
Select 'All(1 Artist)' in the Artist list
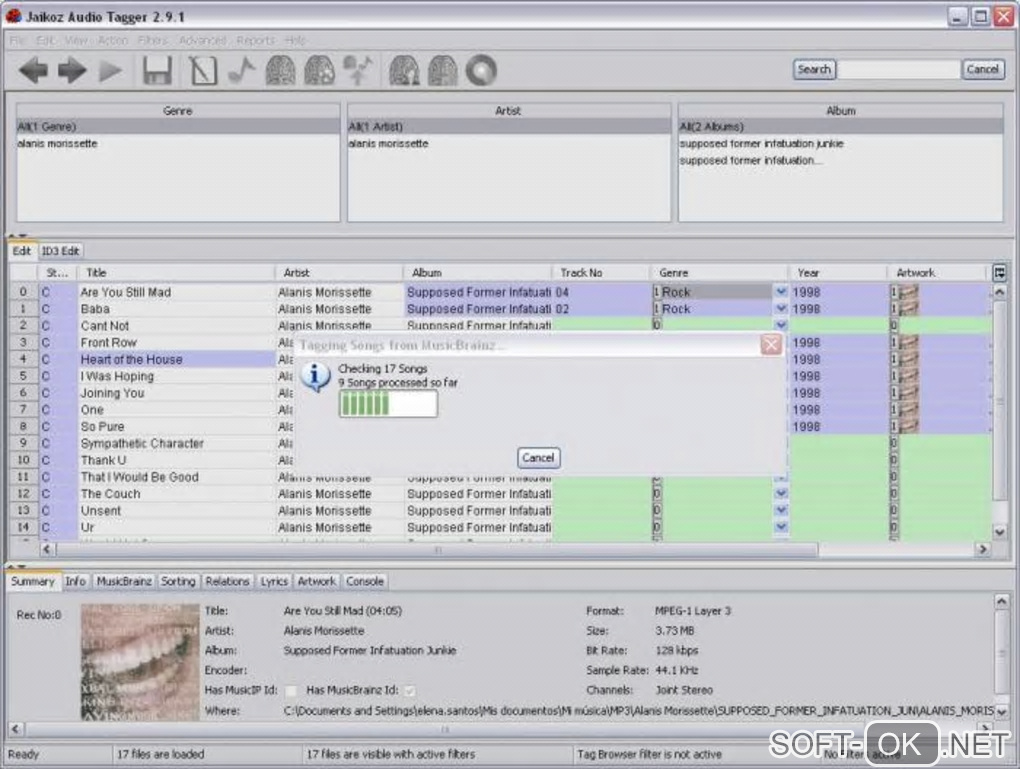[x=508, y=126]
